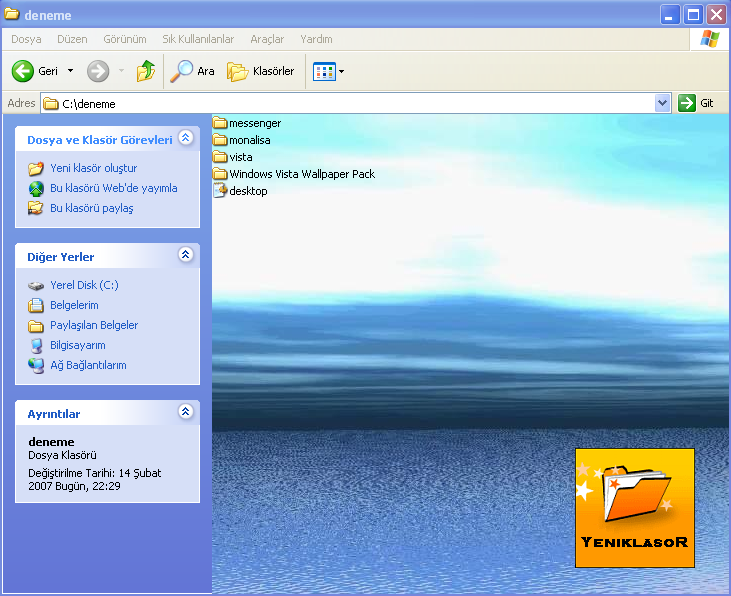Click the Yerel Disk (C:) drive icon
Viewport: 731px width, 596px height.
(36, 285)
